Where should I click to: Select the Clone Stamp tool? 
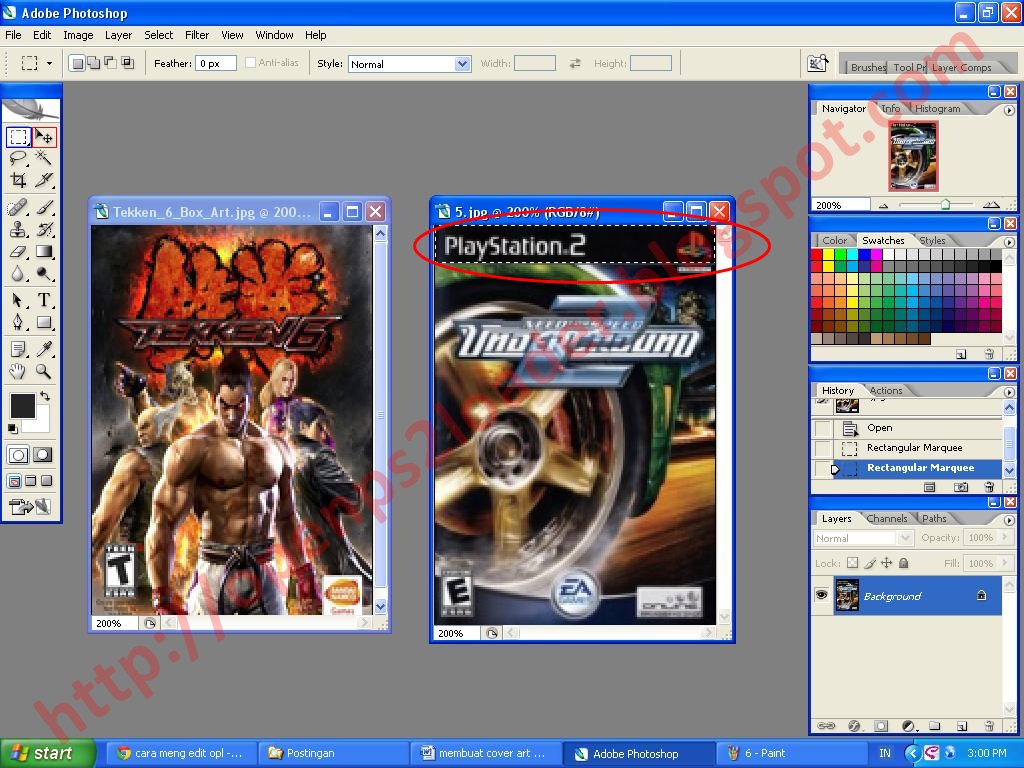(x=18, y=230)
